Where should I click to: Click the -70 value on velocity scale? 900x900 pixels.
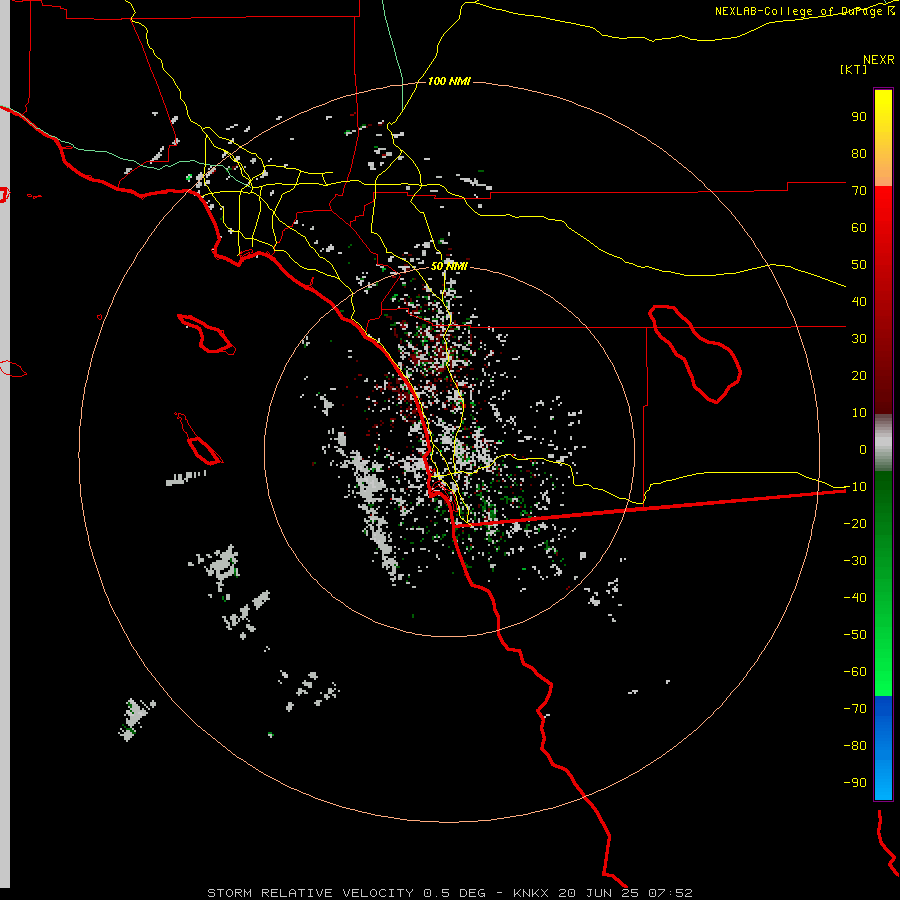855,709
